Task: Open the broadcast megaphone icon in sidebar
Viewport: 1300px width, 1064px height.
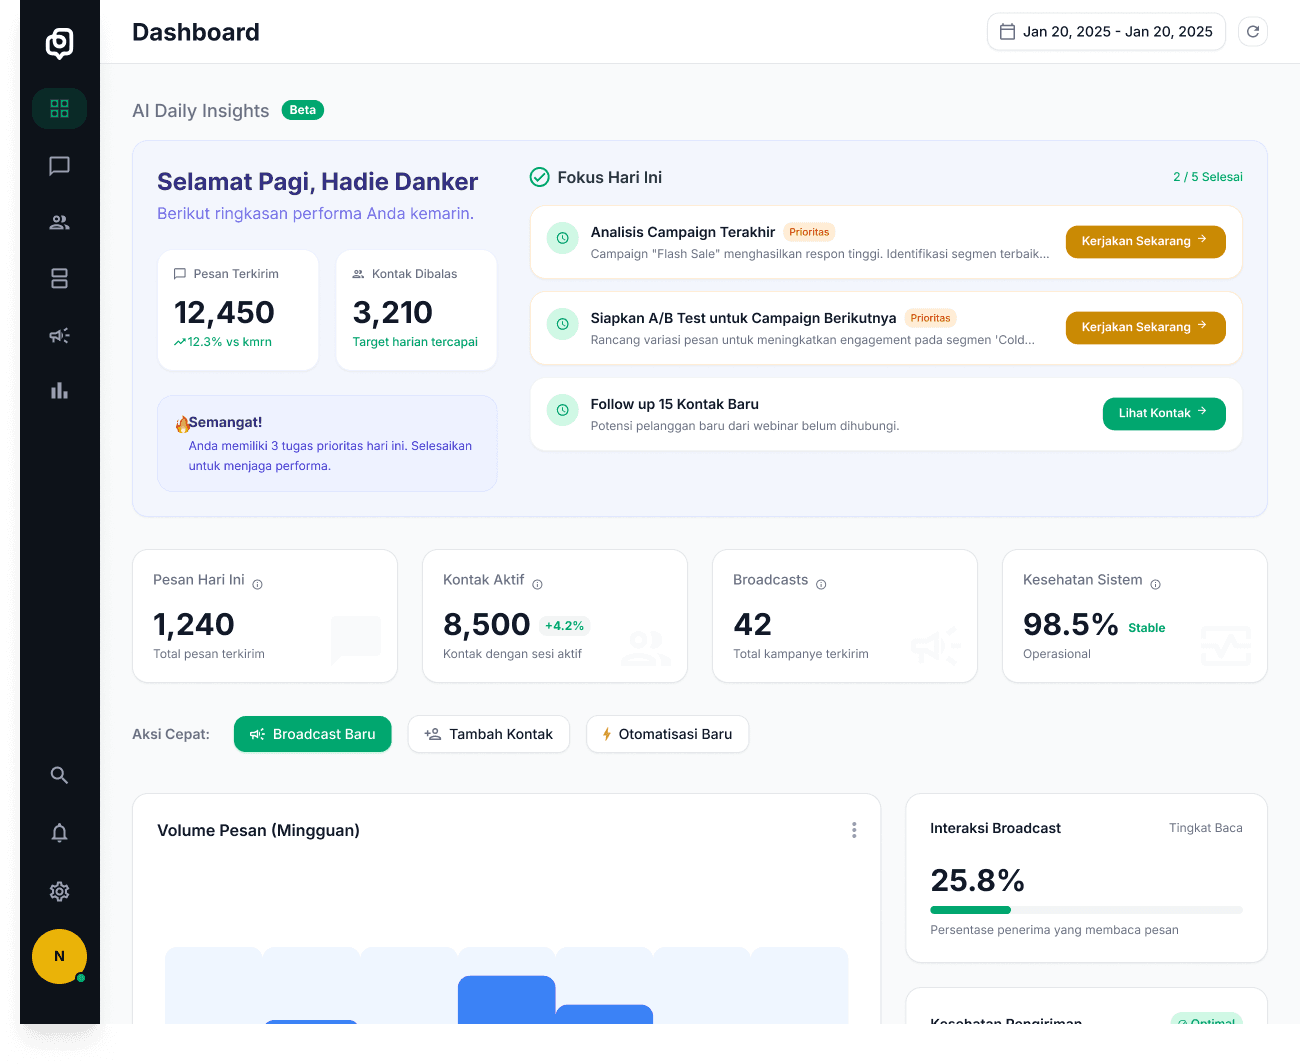Action: click(x=60, y=334)
